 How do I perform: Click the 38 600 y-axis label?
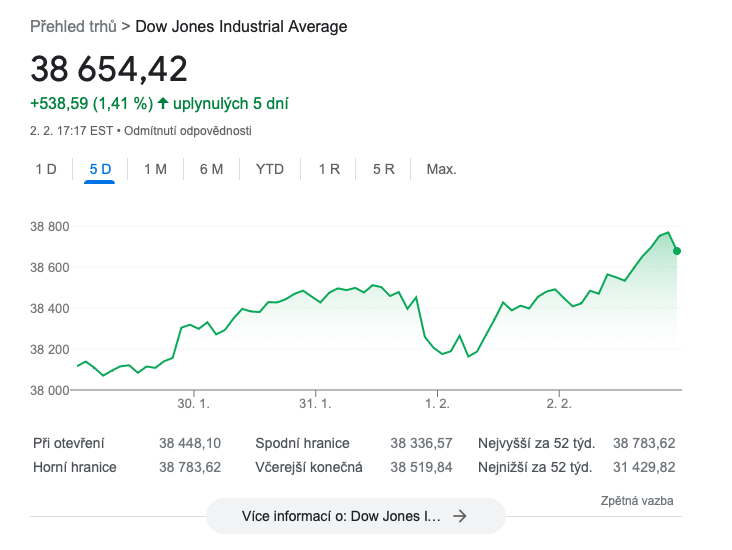49,268
